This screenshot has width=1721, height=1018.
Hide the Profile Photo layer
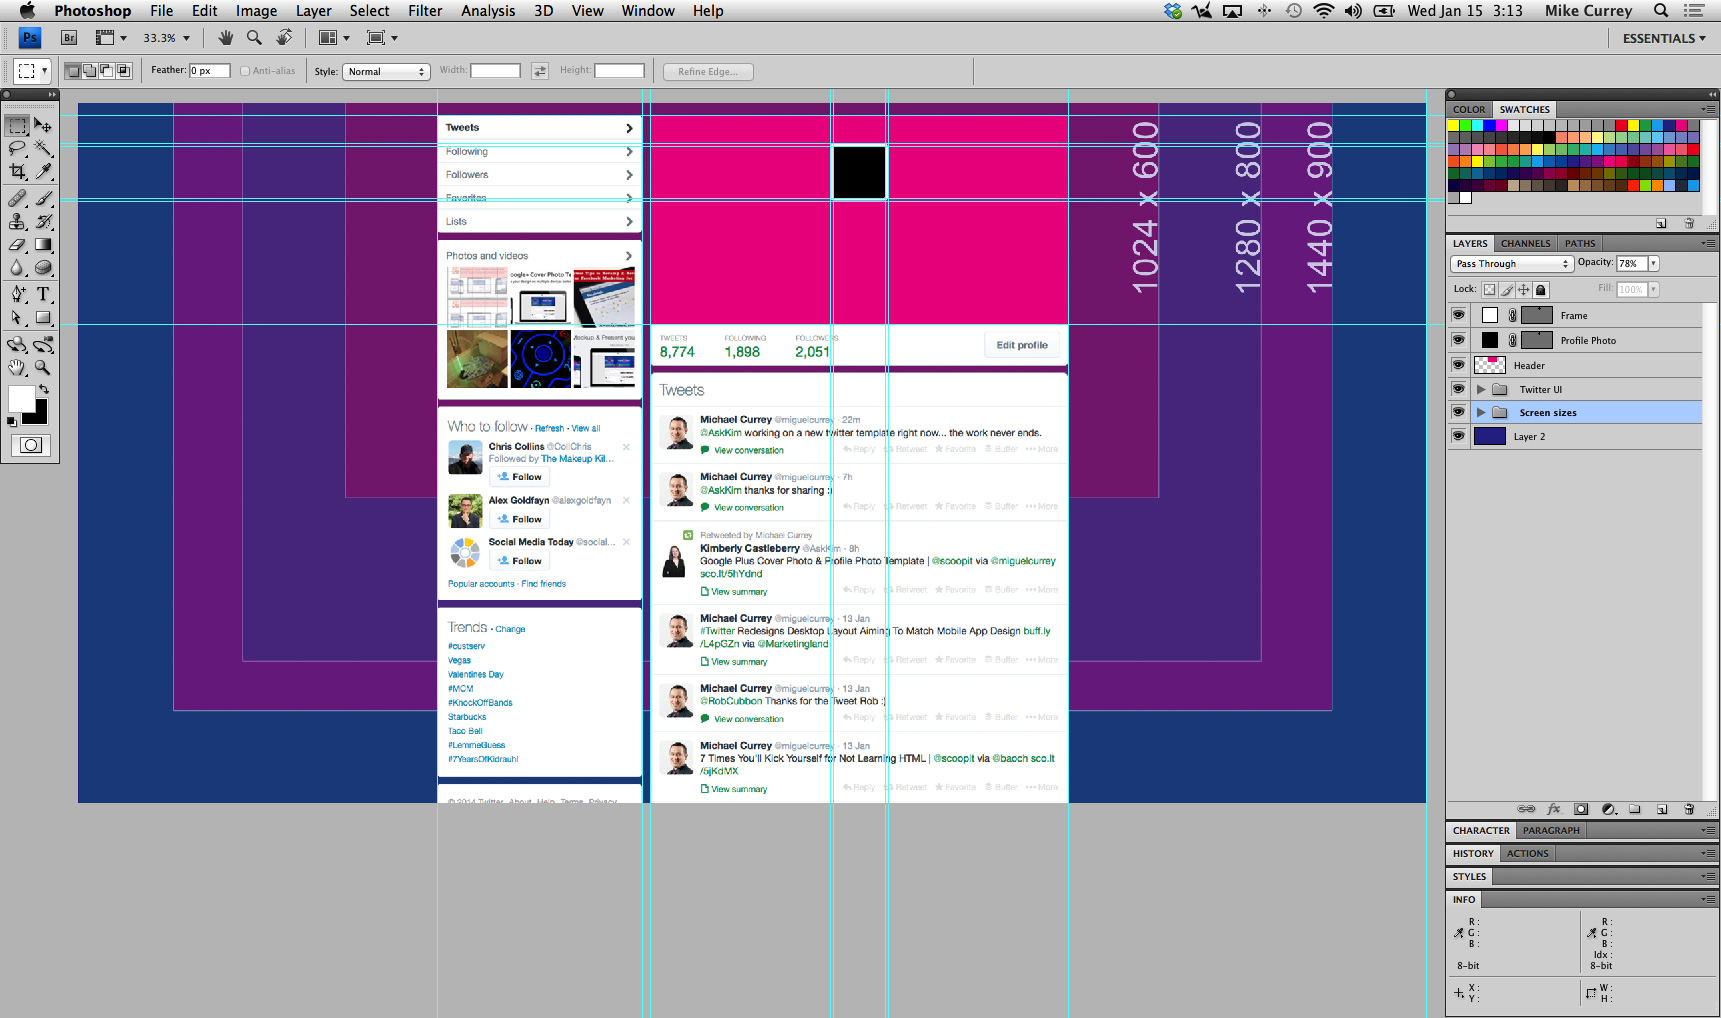[1458, 340]
